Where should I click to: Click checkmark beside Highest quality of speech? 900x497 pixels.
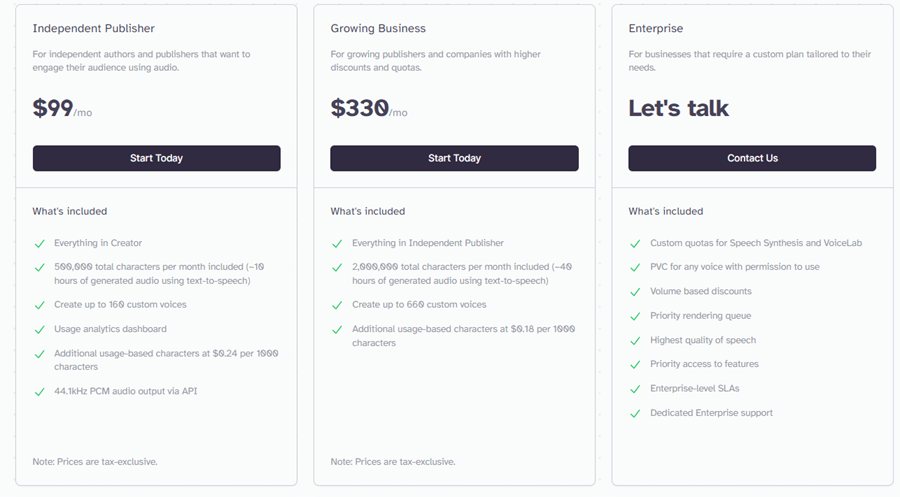635,341
